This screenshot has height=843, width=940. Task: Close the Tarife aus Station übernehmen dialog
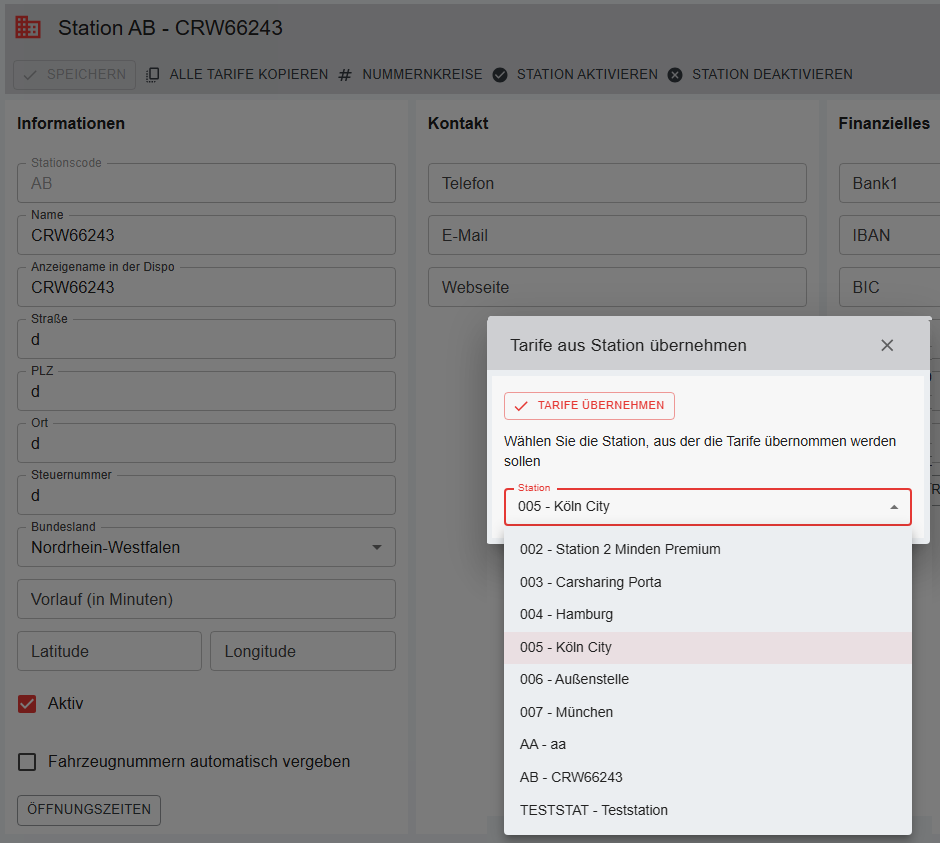point(887,345)
